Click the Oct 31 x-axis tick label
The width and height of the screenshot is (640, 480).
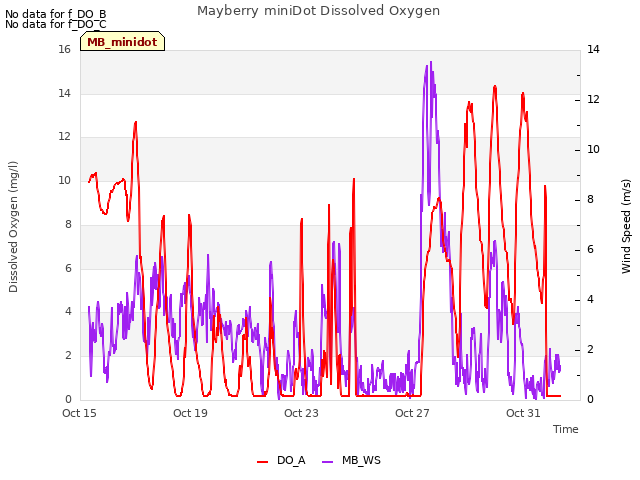coord(523,413)
